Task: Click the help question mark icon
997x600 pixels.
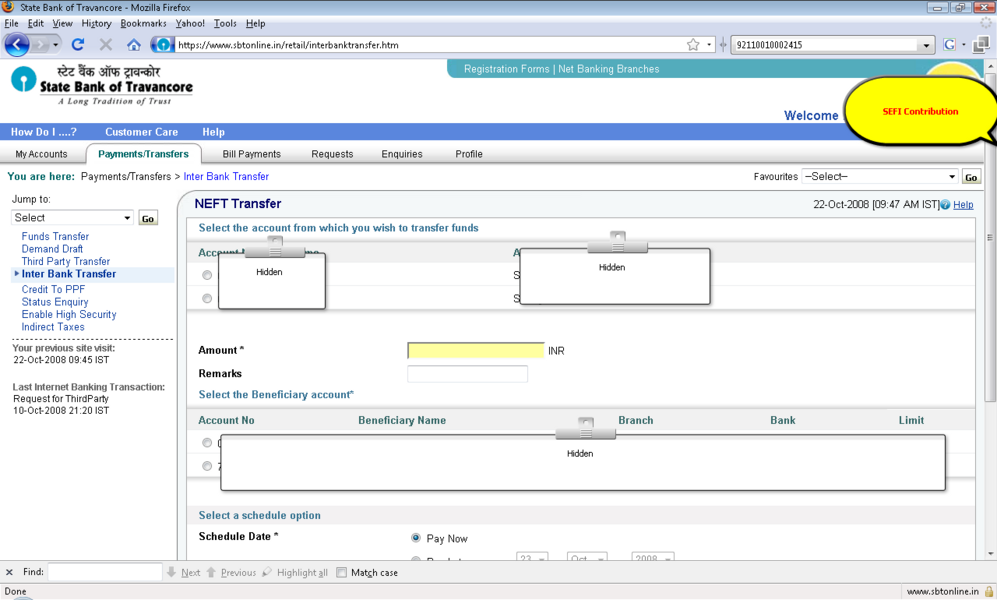Action: coord(945,205)
